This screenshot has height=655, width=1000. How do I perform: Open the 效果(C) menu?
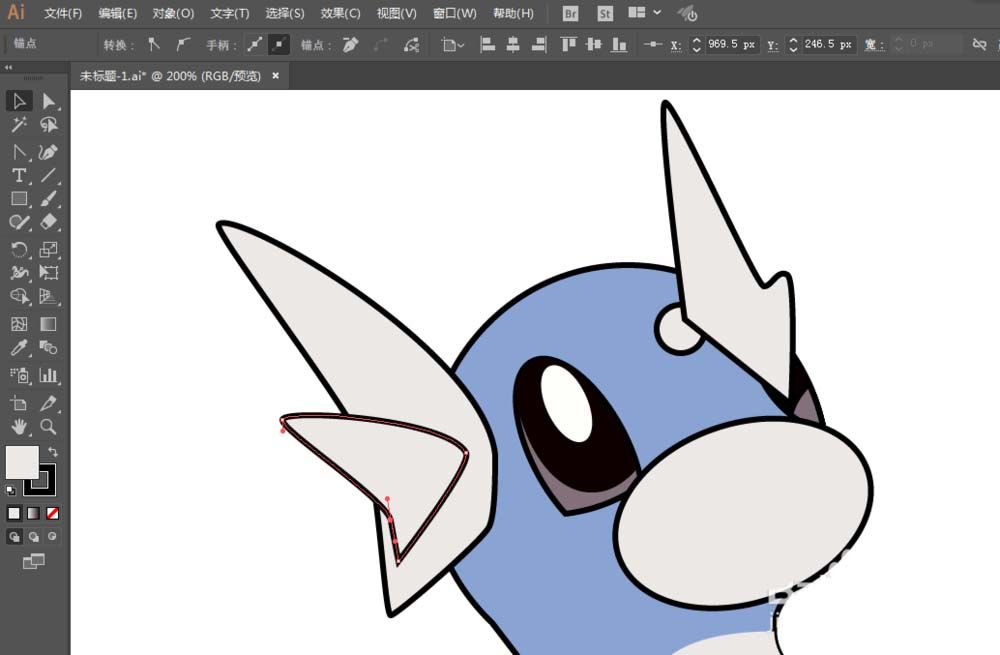[340, 13]
